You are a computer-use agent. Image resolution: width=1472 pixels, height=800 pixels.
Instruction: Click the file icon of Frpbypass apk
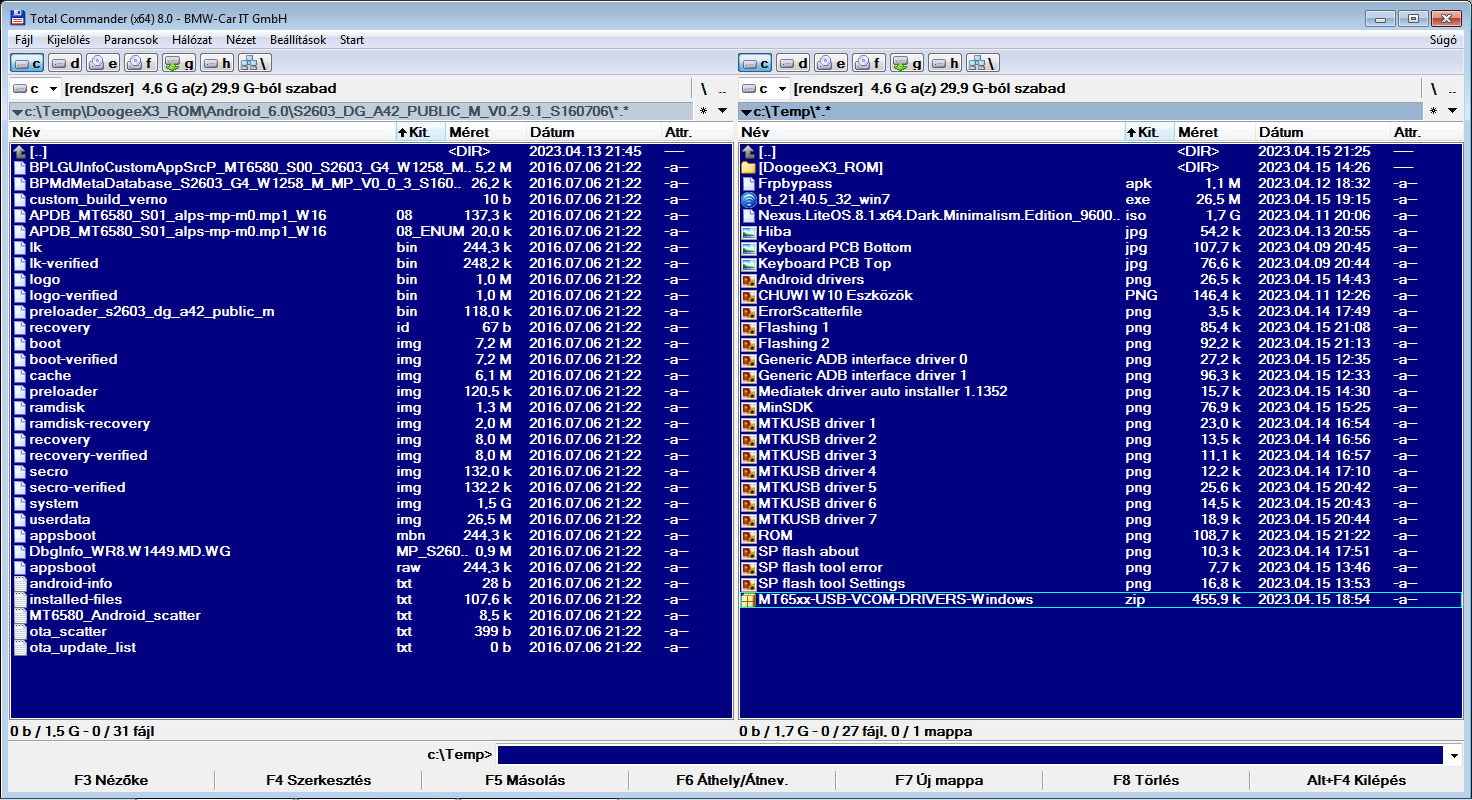[749, 183]
